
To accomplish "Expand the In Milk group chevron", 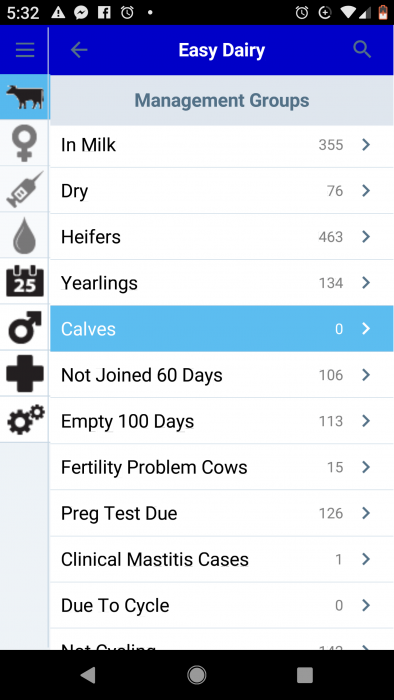I will point(366,145).
